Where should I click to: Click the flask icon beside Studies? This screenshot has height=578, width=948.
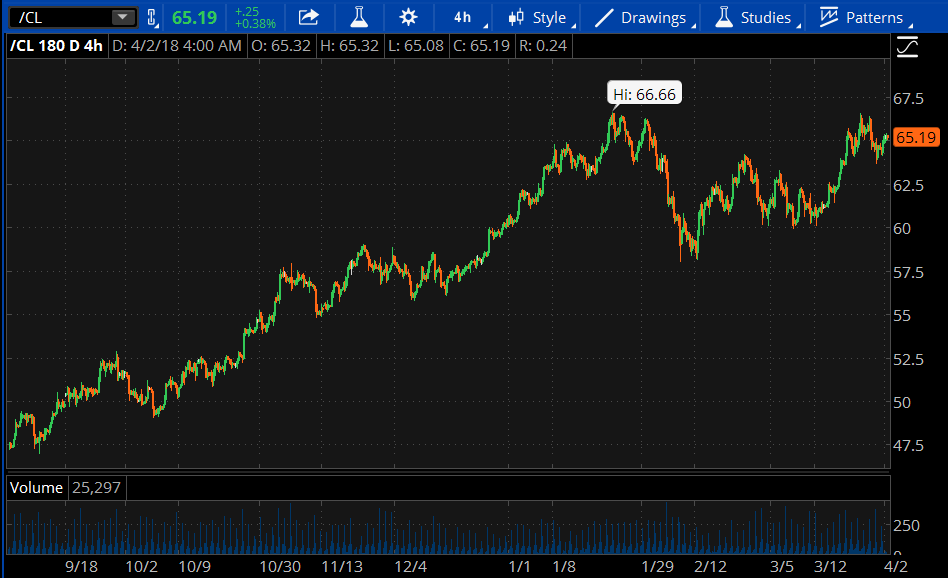724,17
